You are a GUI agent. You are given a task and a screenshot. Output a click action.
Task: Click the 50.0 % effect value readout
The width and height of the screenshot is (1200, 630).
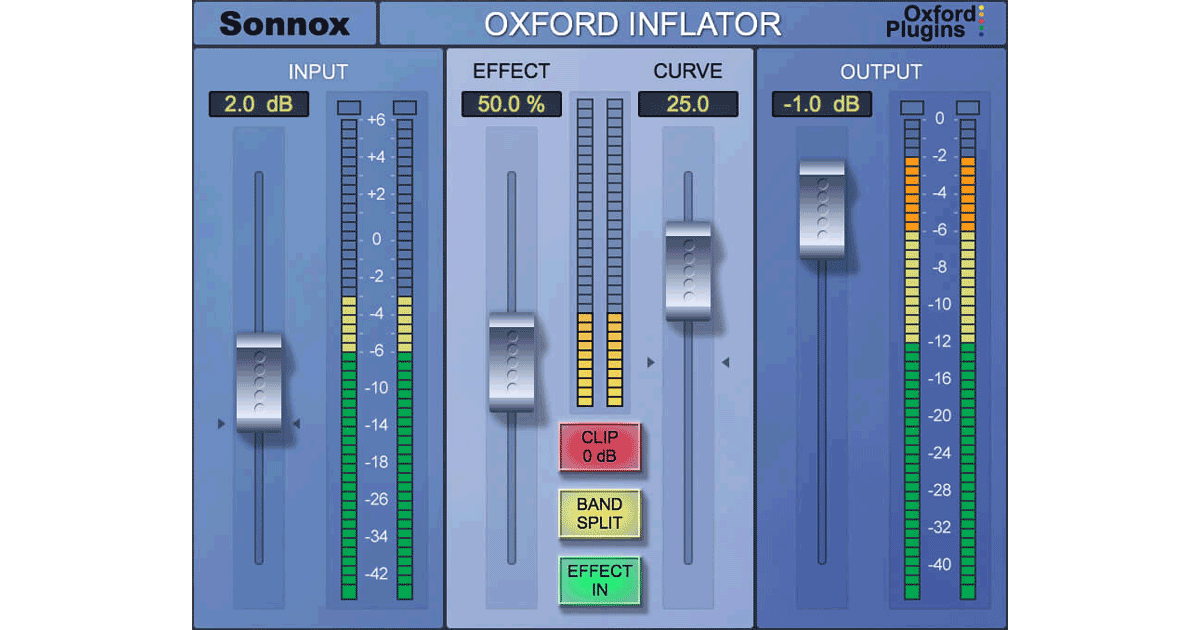pyautogui.click(x=512, y=104)
